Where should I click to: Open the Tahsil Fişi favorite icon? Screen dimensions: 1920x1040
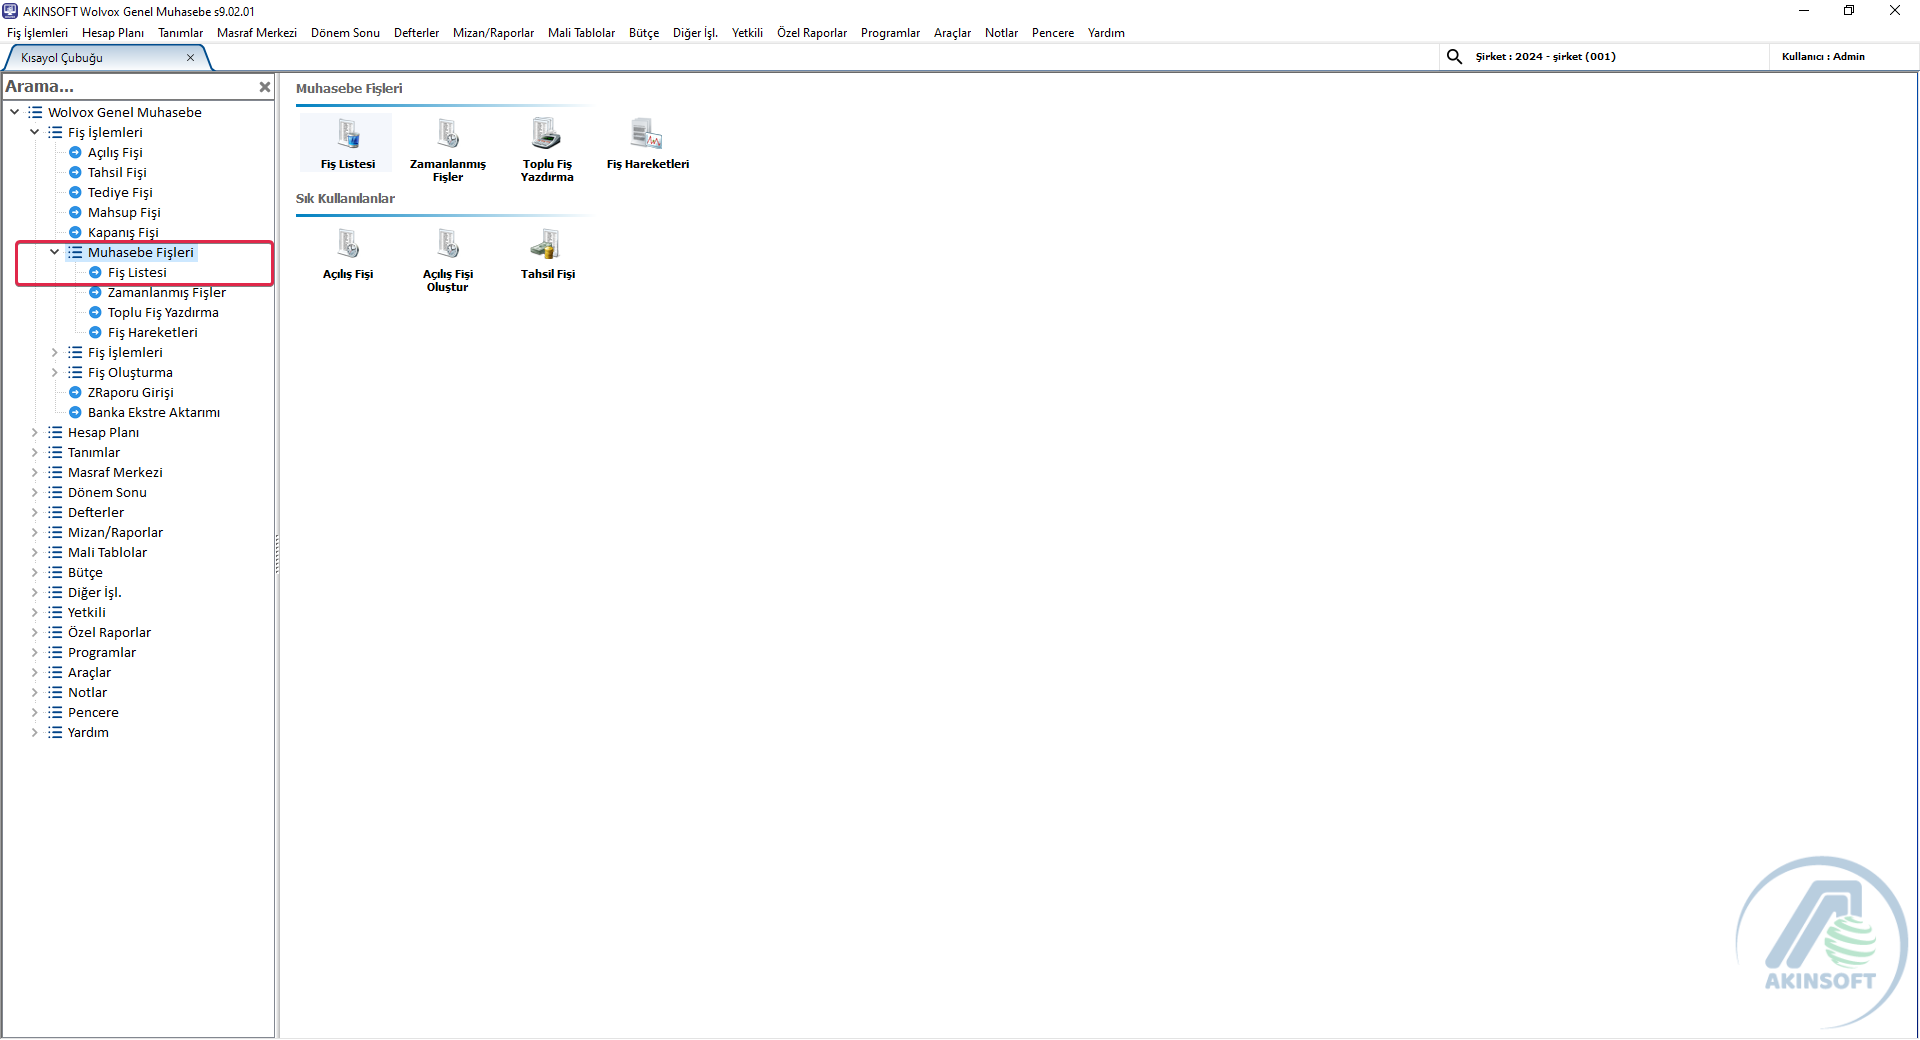click(547, 253)
